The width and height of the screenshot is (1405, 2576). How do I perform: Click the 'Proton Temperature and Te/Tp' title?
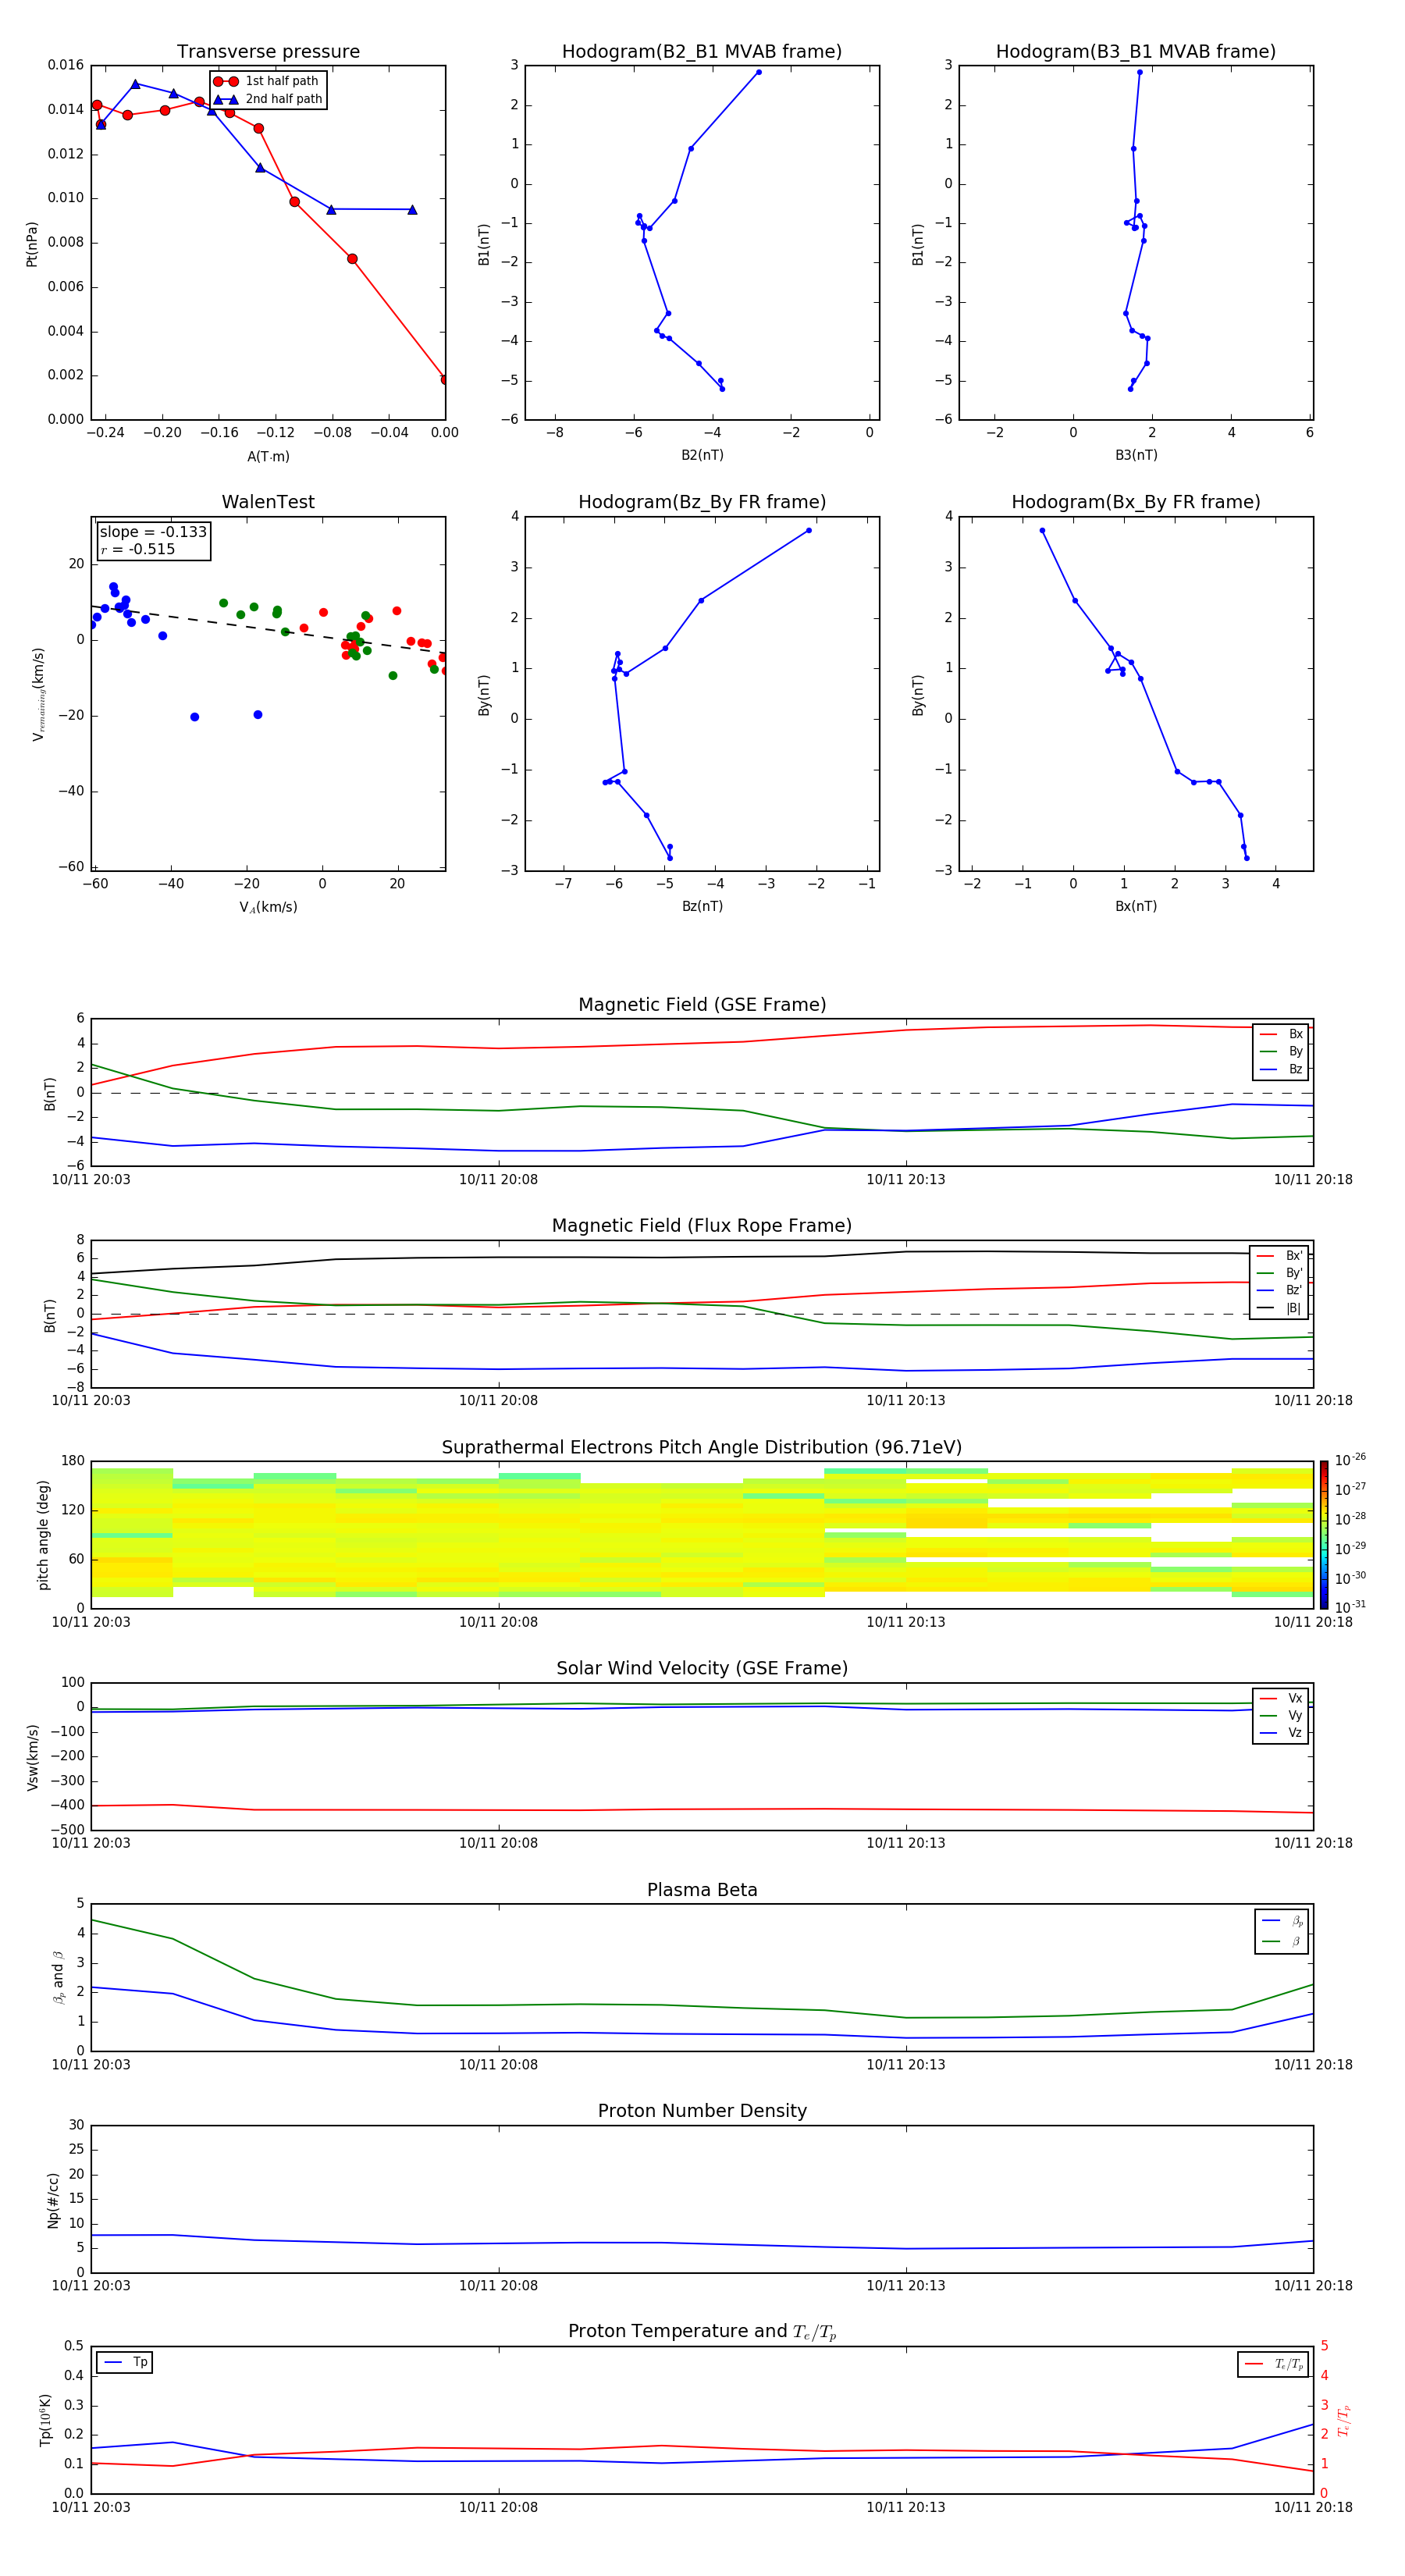point(702,2332)
